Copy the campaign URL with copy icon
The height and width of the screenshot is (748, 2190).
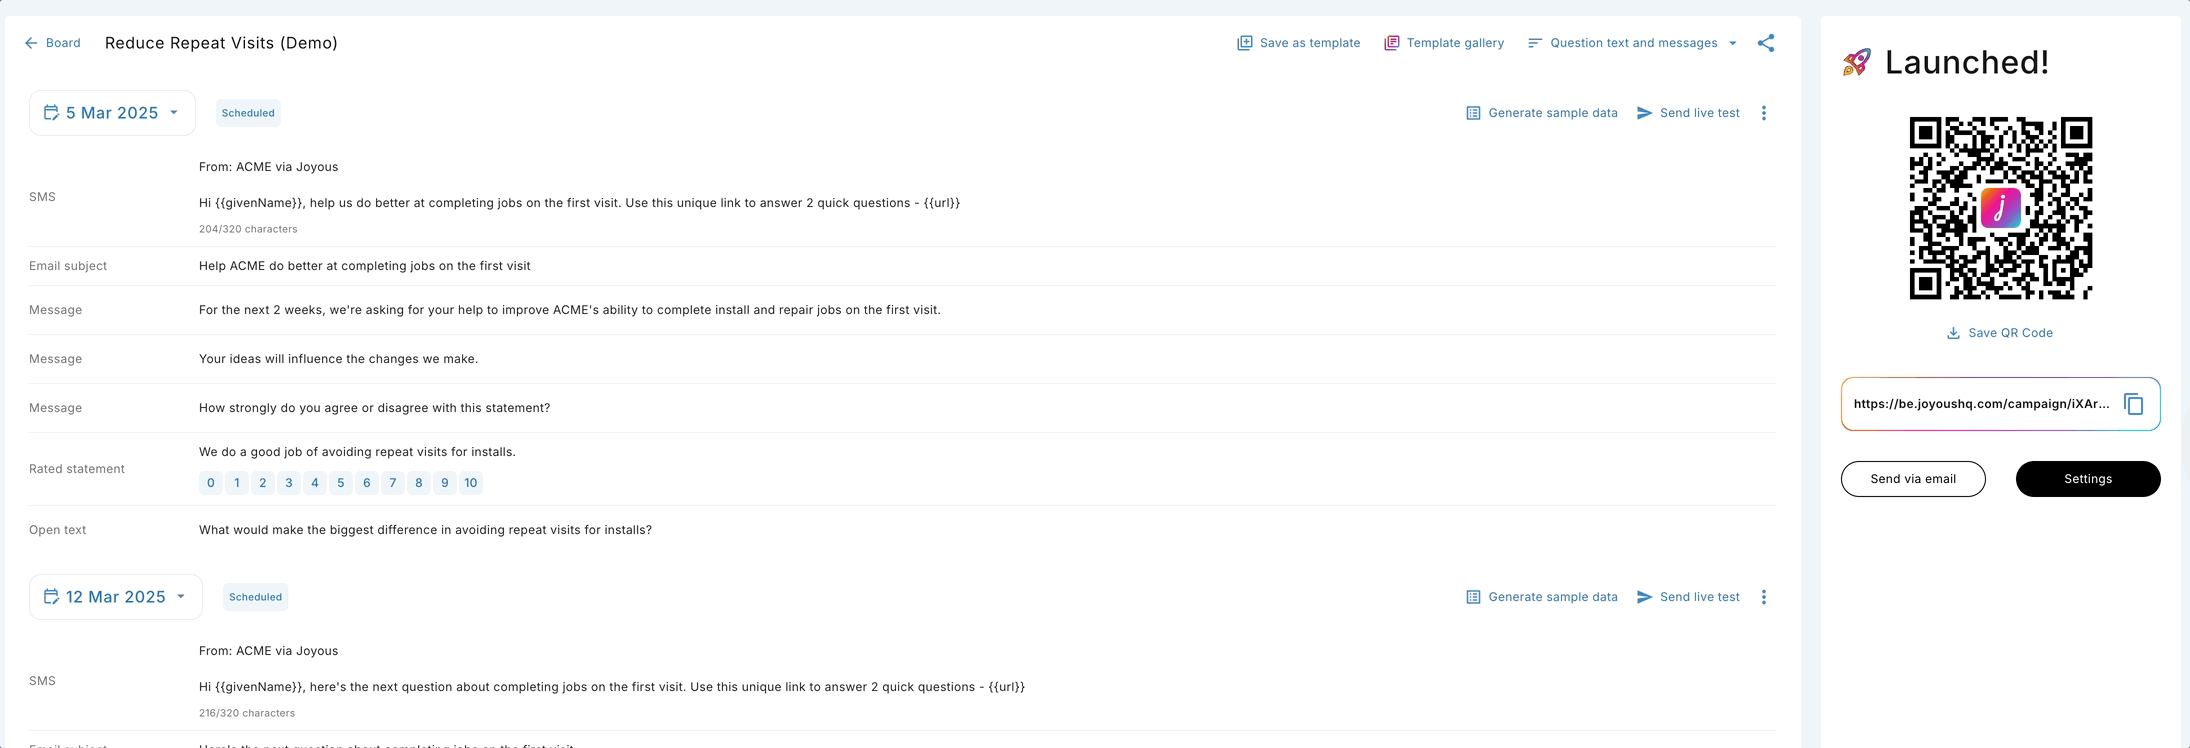[x=2133, y=404]
